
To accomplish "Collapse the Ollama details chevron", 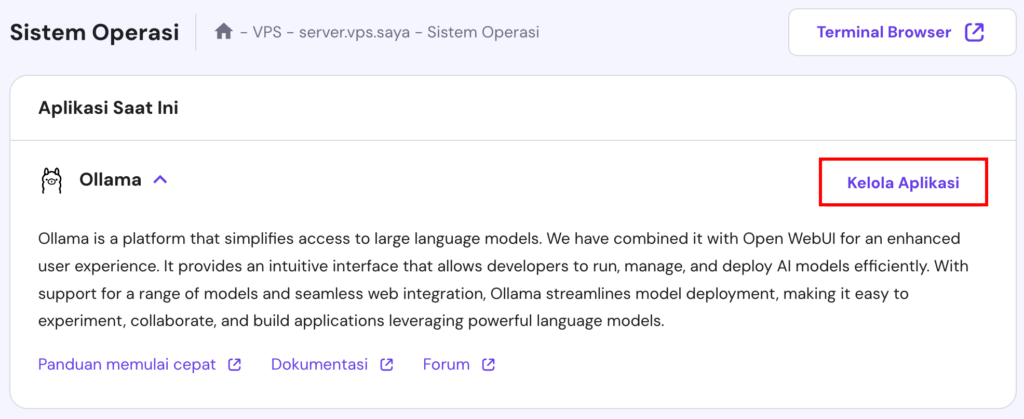I will pos(160,181).
